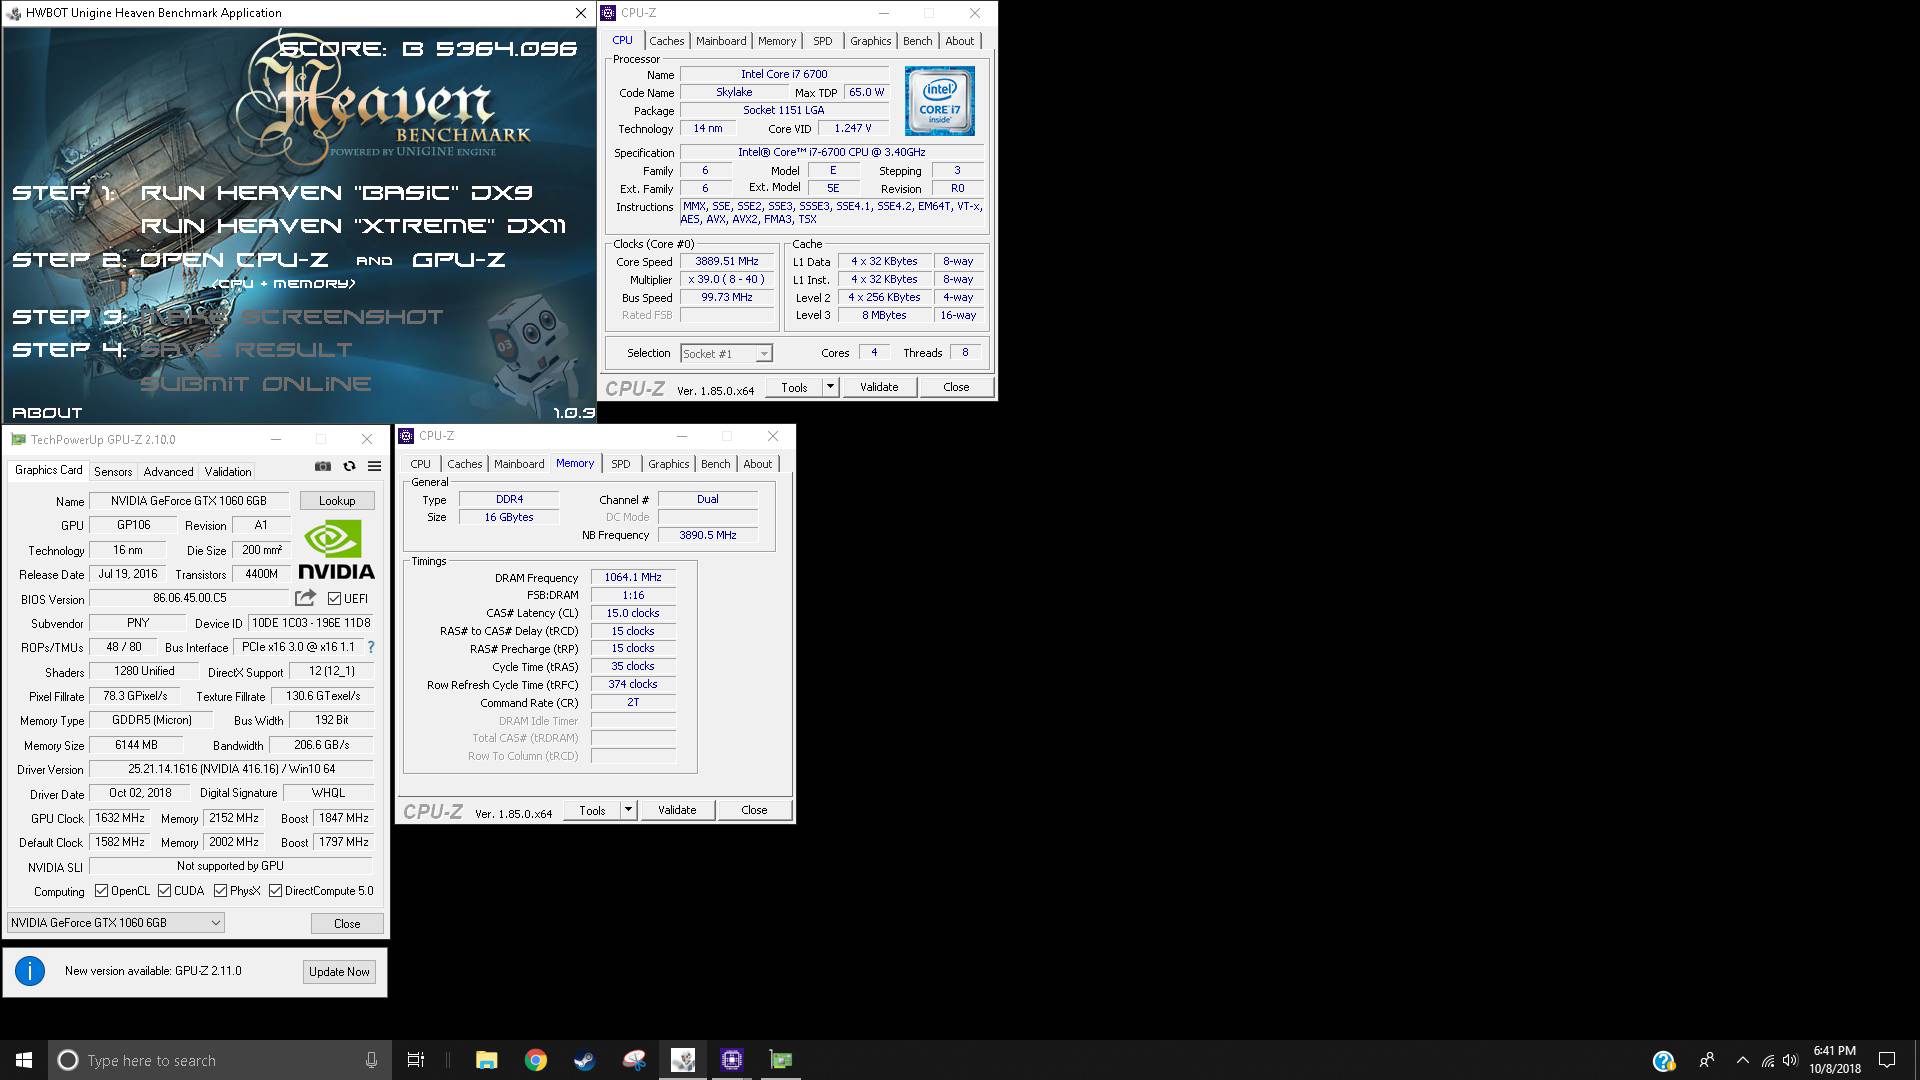
Task: Open Bench tab in top CPU-Z window
Action: pos(917,41)
